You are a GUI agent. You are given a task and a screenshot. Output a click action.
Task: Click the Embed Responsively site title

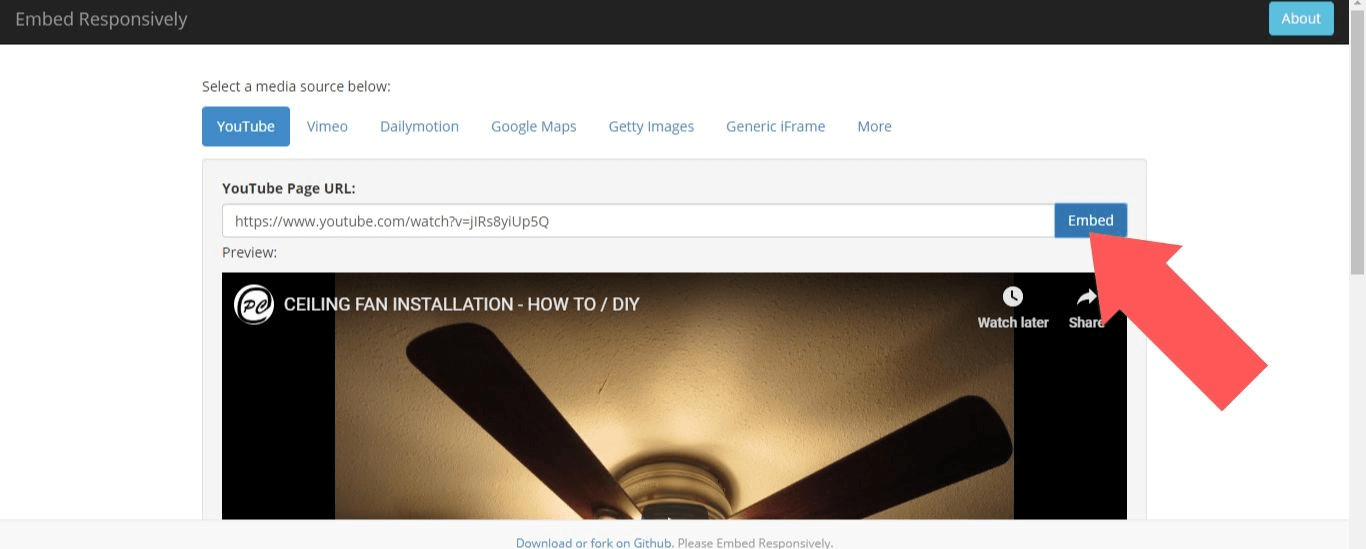click(x=101, y=19)
